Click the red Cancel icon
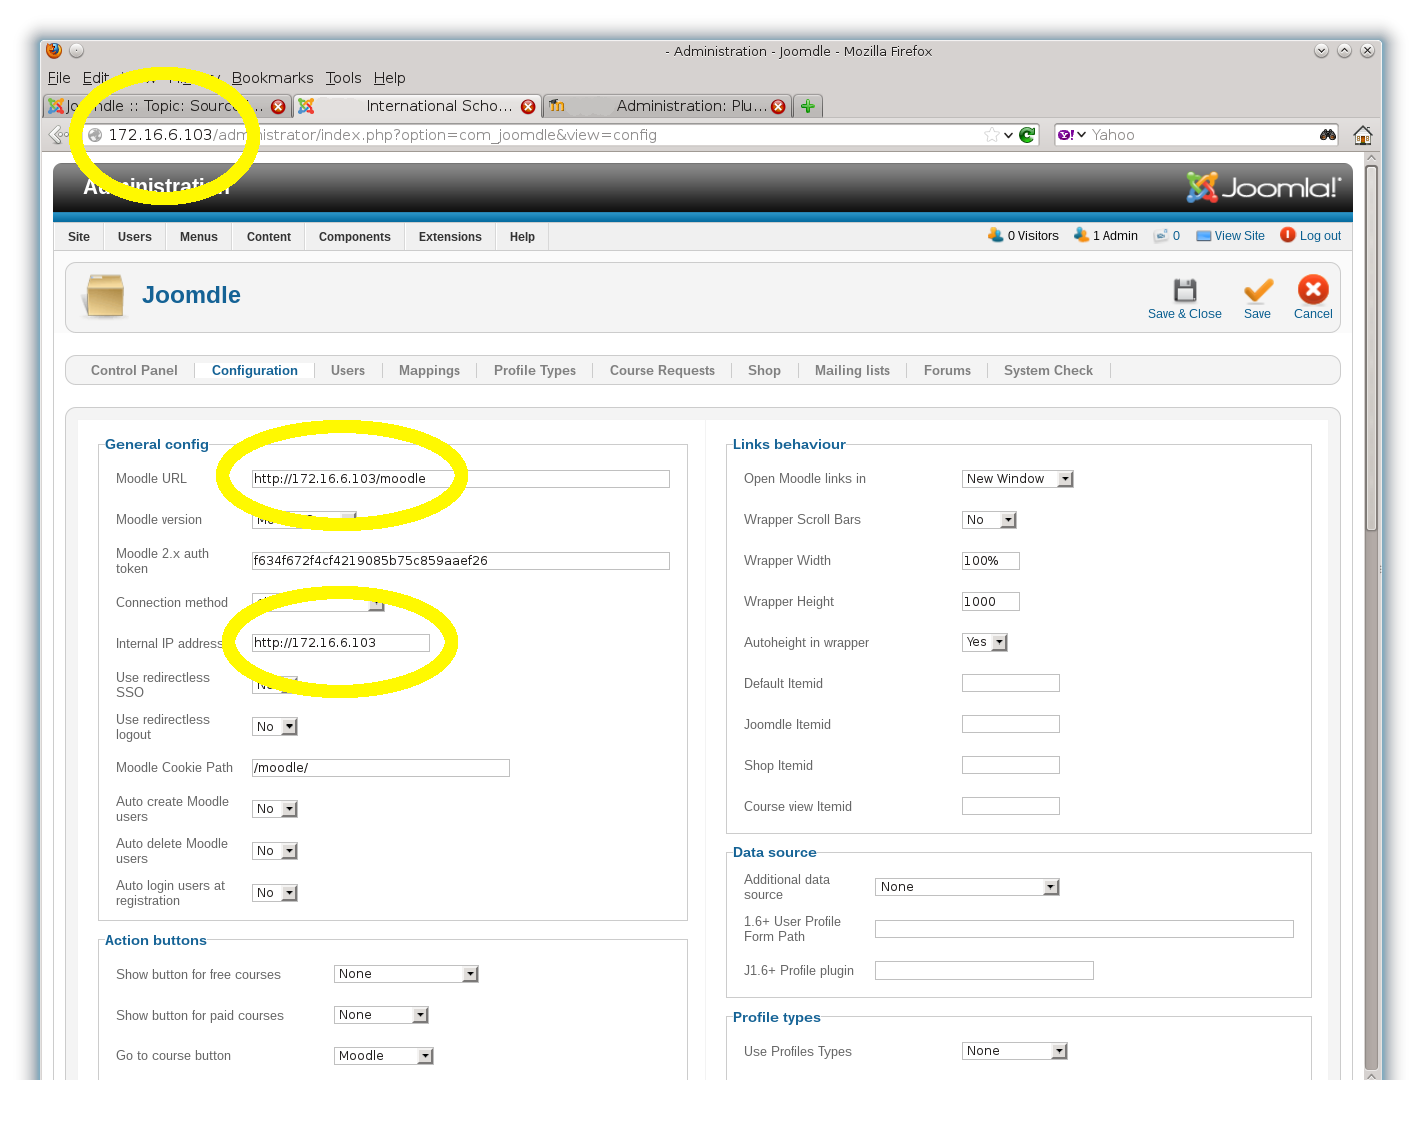The image size is (1422, 1139). pyautogui.click(x=1313, y=290)
